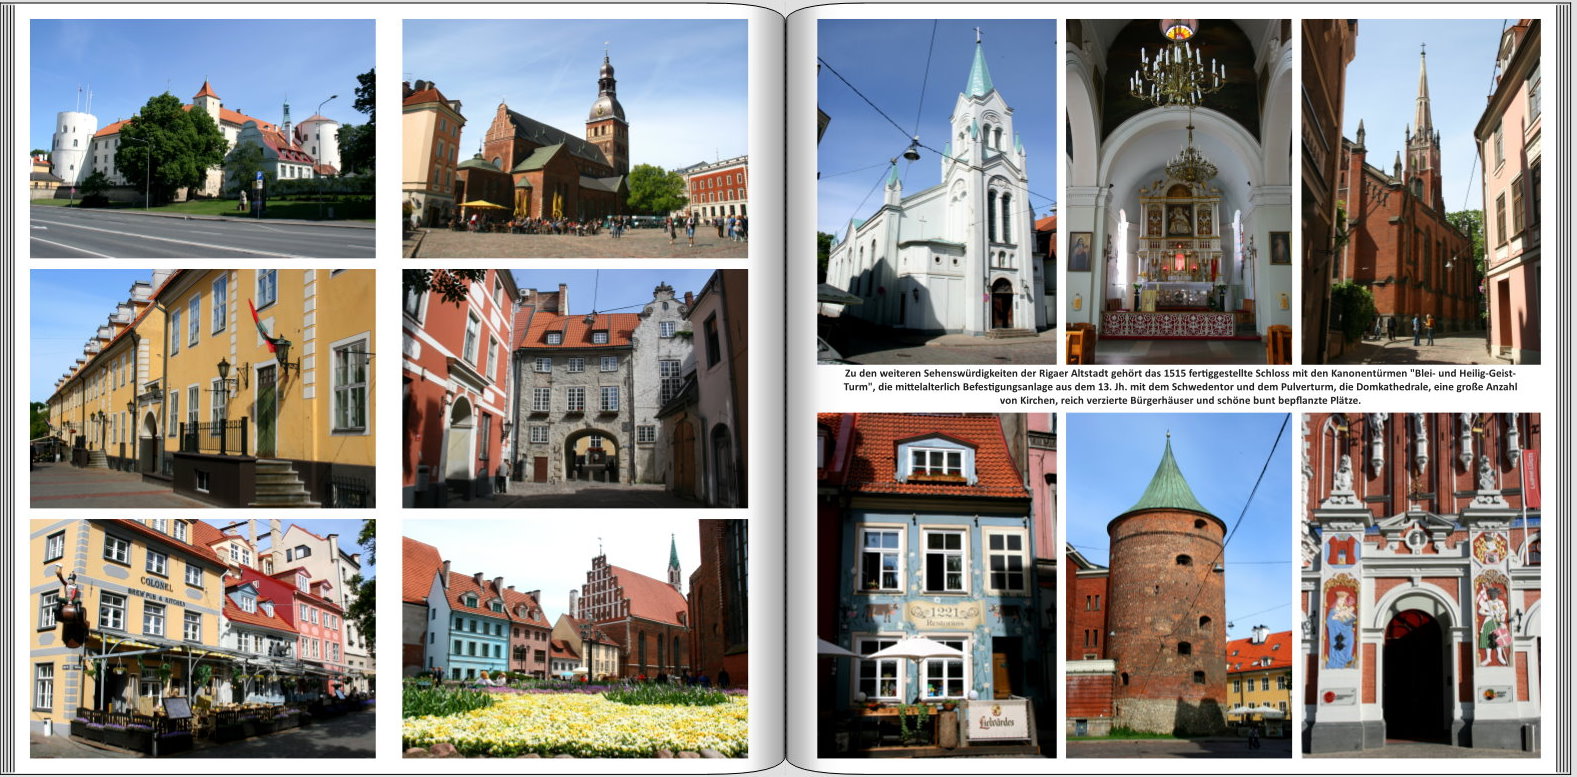Select the ornate Blackheads House portal photo
Screen dimensions: 1577x777
click(1420, 585)
